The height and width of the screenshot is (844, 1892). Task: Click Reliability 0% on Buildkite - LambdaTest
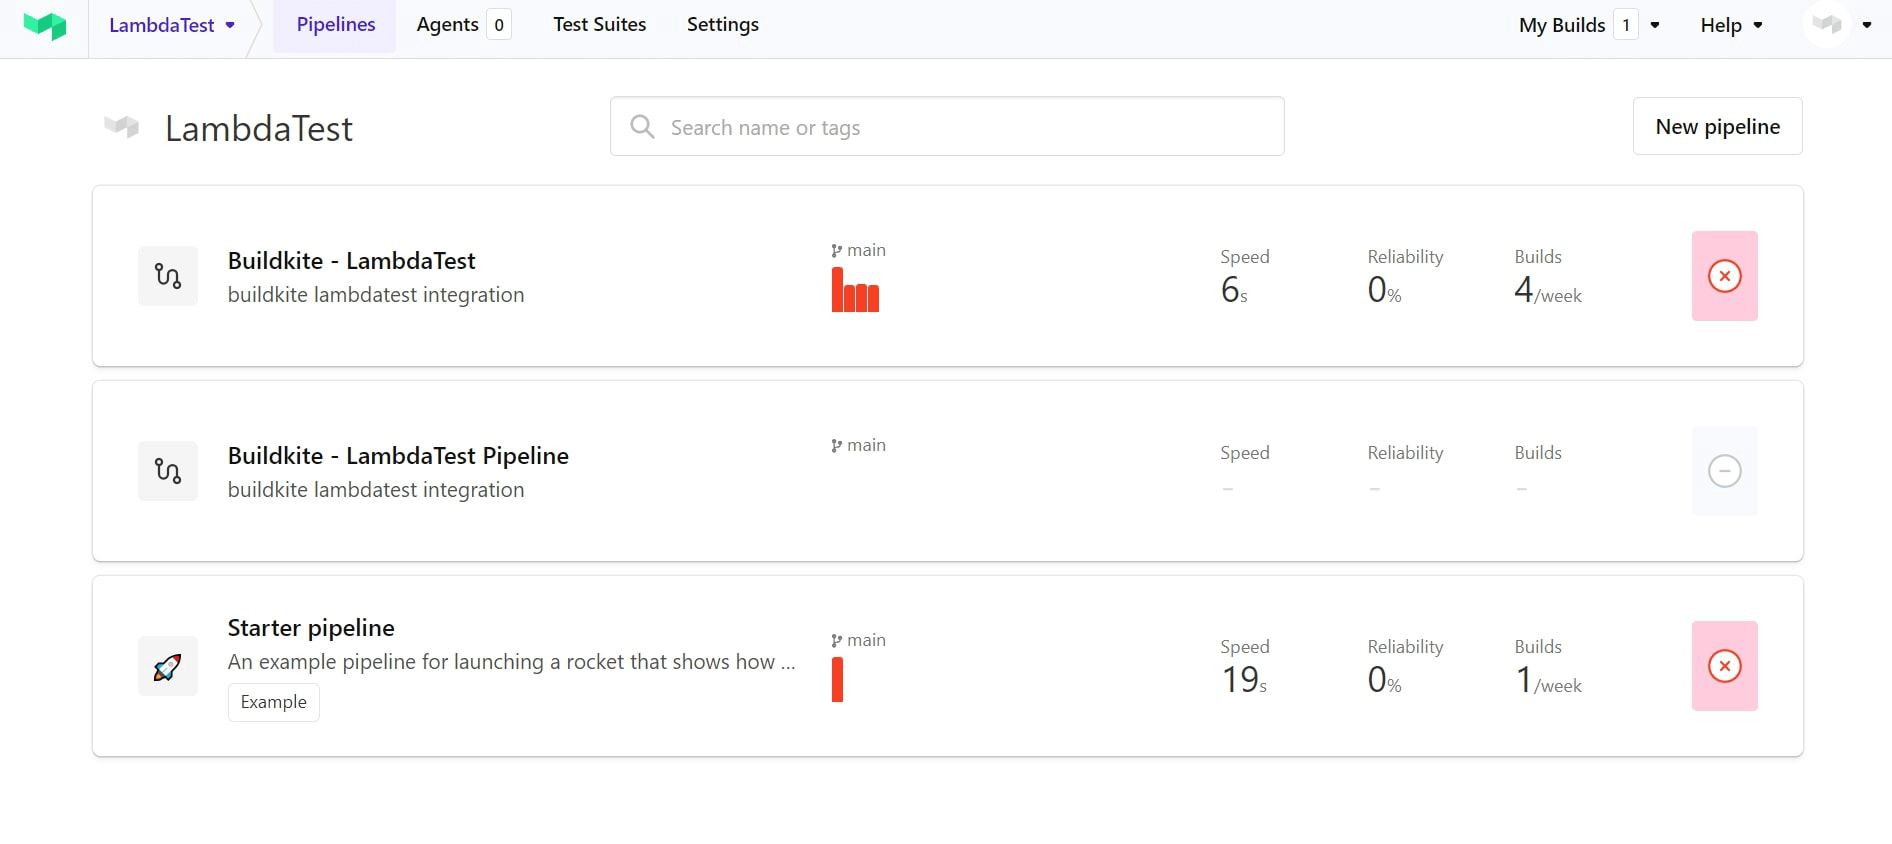coord(1405,276)
